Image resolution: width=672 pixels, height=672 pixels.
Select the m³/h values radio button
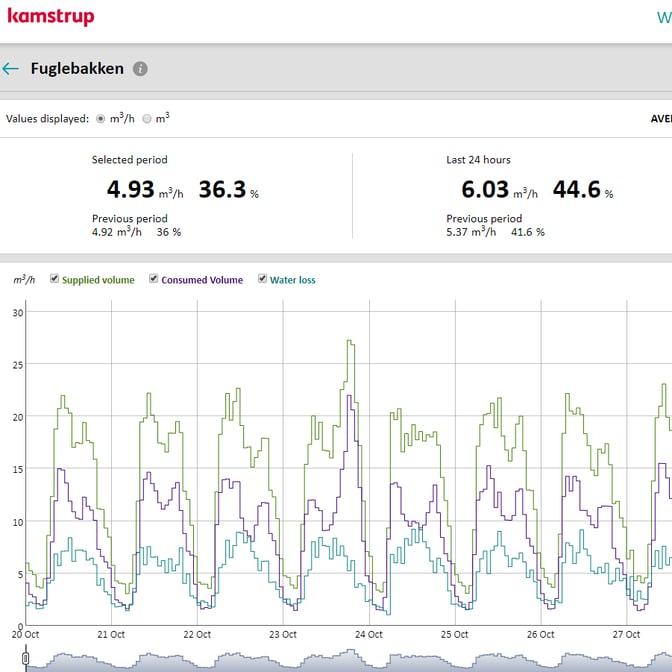click(101, 118)
